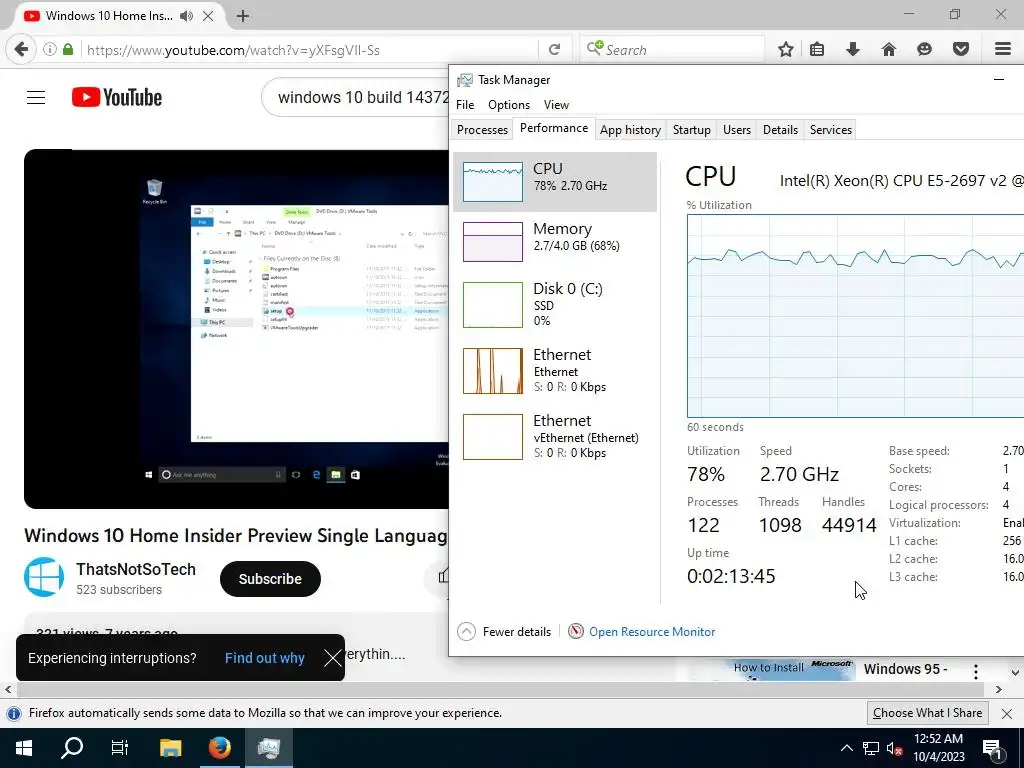
Task: Switch to the Services tab
Action: tap(831, 129)
